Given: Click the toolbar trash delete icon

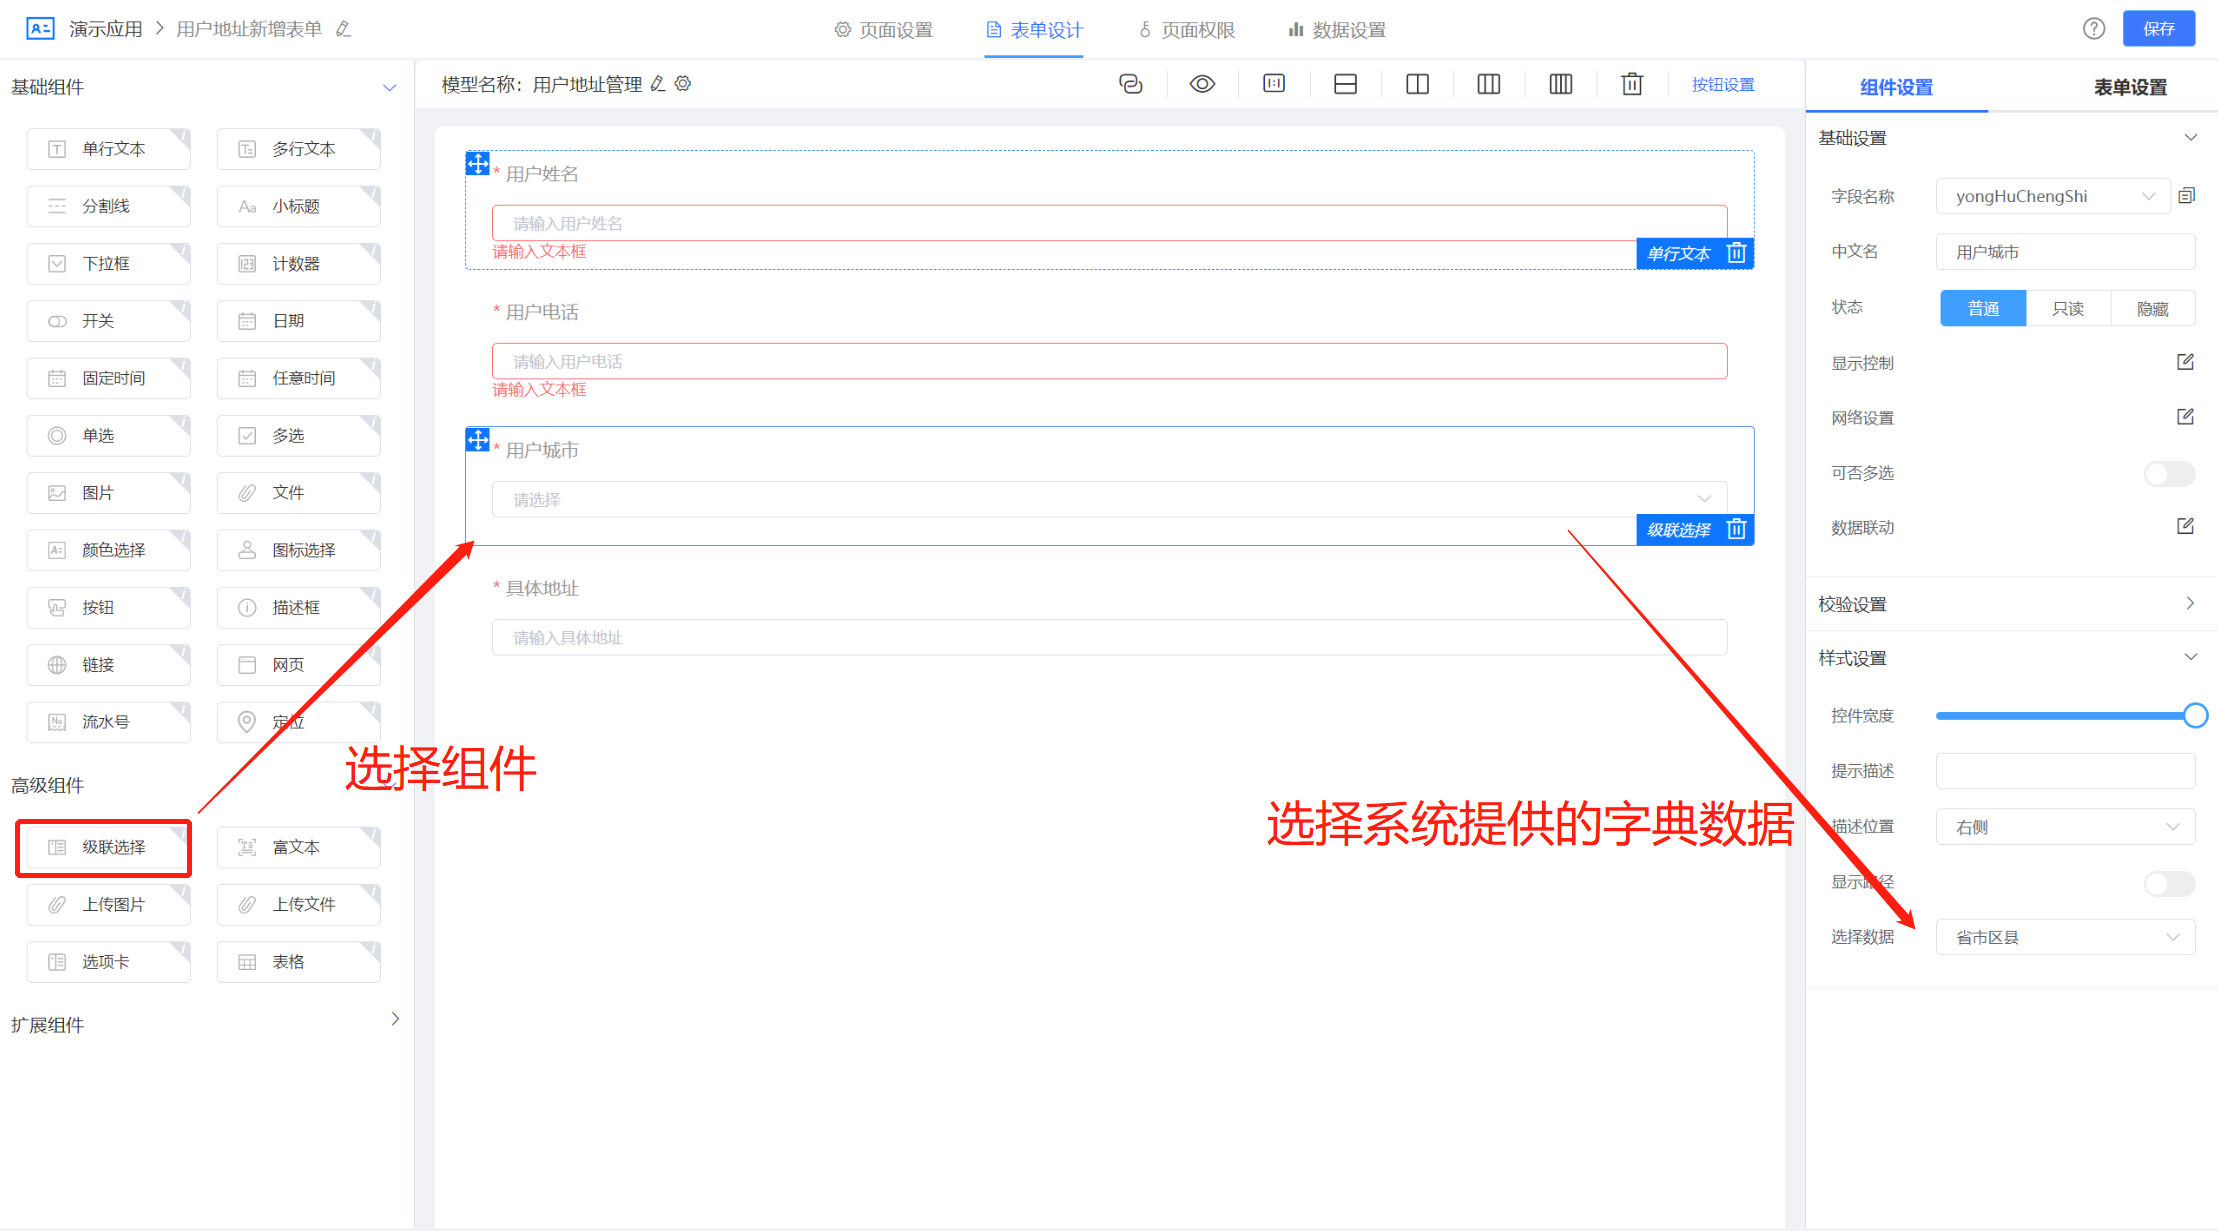Looking at the screenshot, I should [x=1632, y=84].
